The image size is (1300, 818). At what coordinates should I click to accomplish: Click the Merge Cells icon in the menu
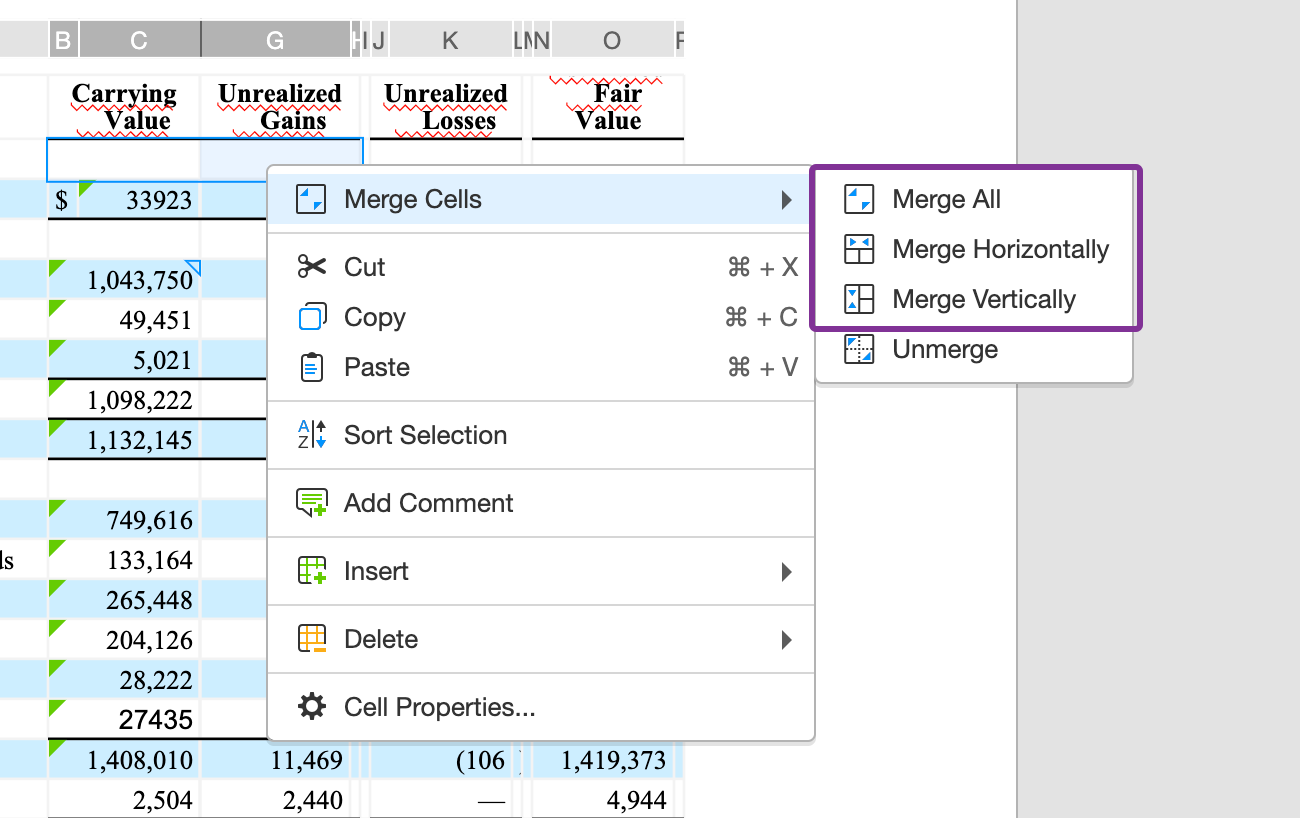coord(311,199)
